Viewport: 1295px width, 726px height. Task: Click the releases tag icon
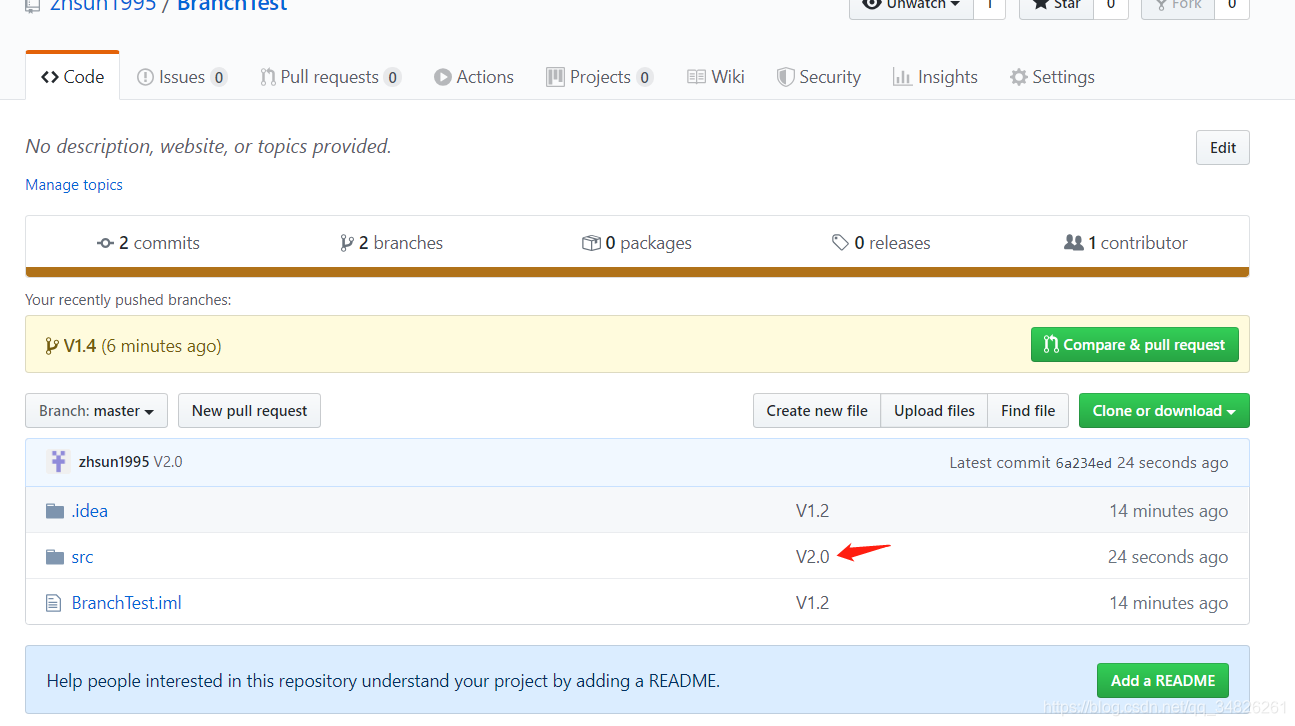click(840, 243)
